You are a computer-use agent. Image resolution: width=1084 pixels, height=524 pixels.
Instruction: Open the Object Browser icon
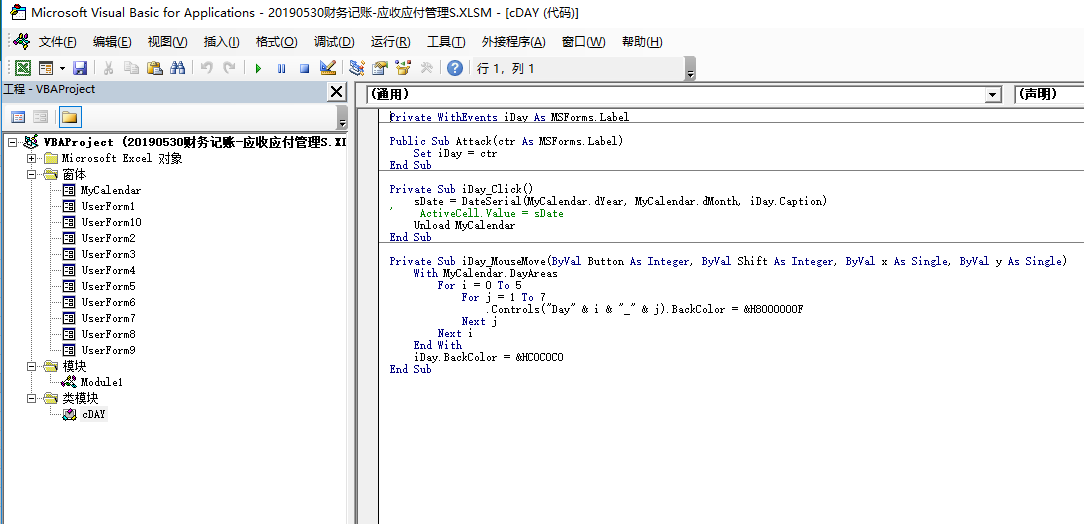click(403, 68)
